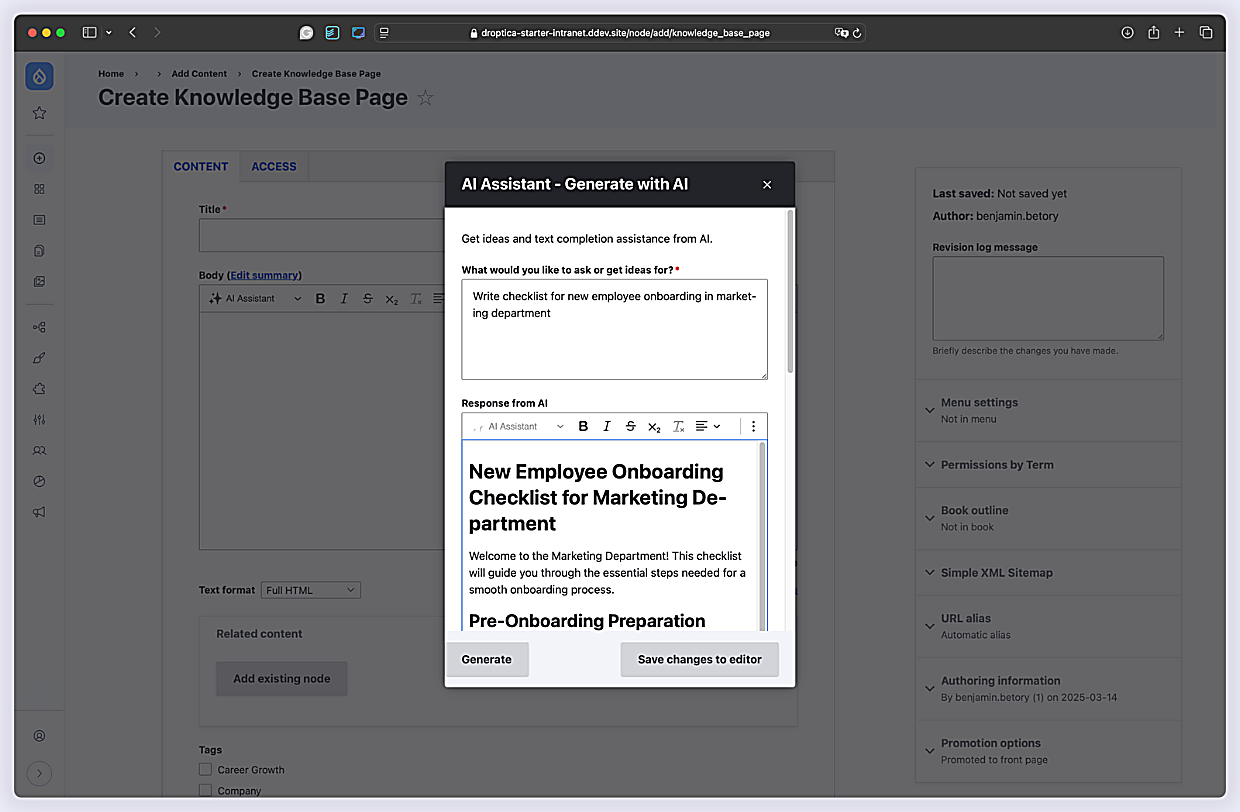Show more items via three-dot toolbar button
The height and width of the screenshot is (812, 1240).
pos(753,426)
